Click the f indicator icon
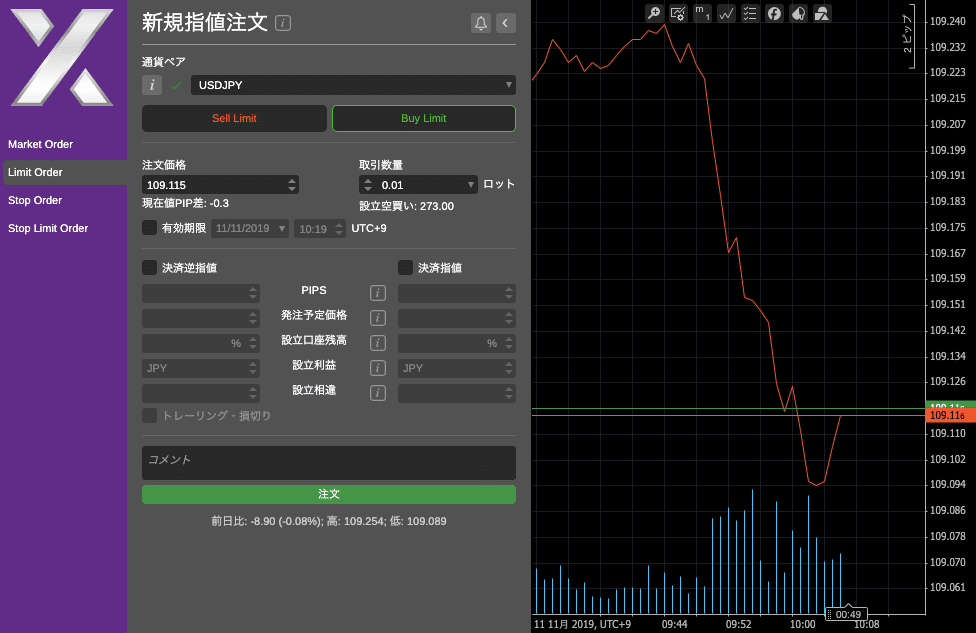This screenshot has width=976, height=633. click(x=774, y=13)
